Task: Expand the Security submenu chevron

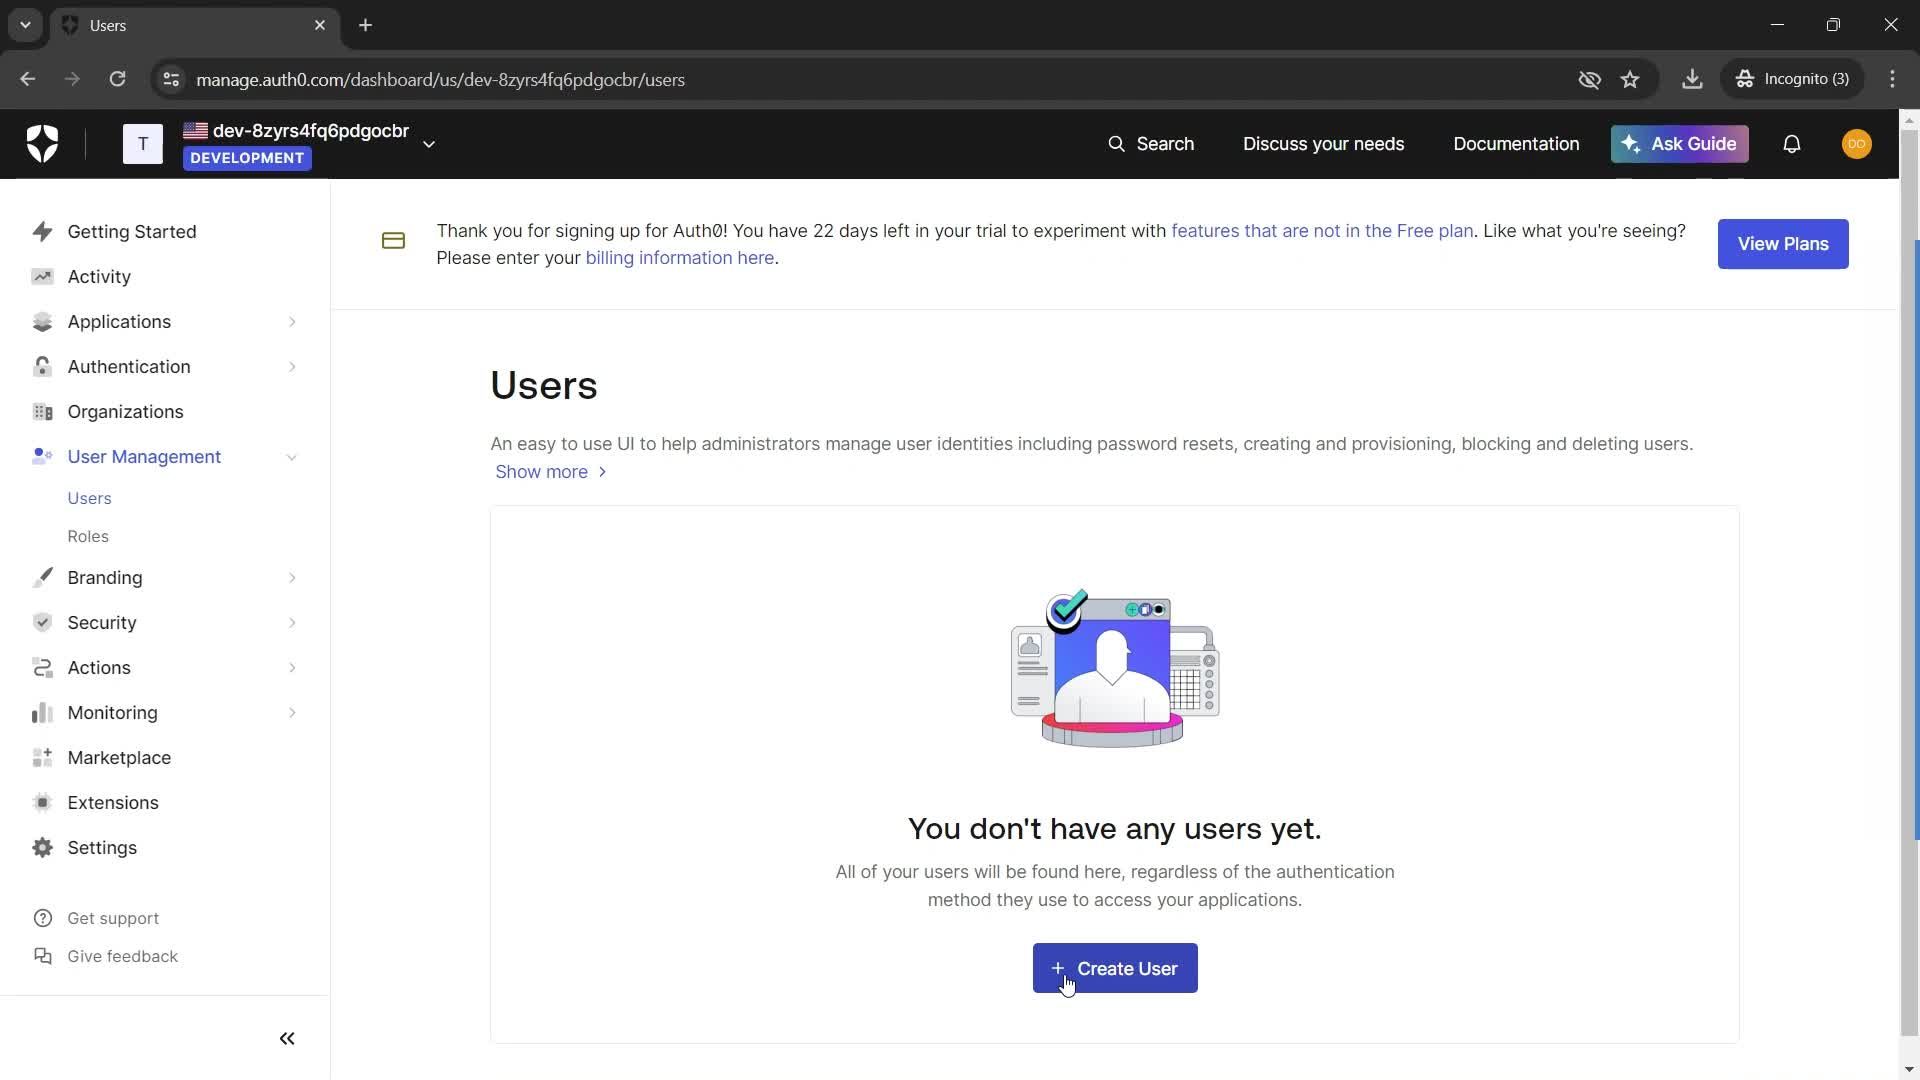Action: click(x=292, y=623)
